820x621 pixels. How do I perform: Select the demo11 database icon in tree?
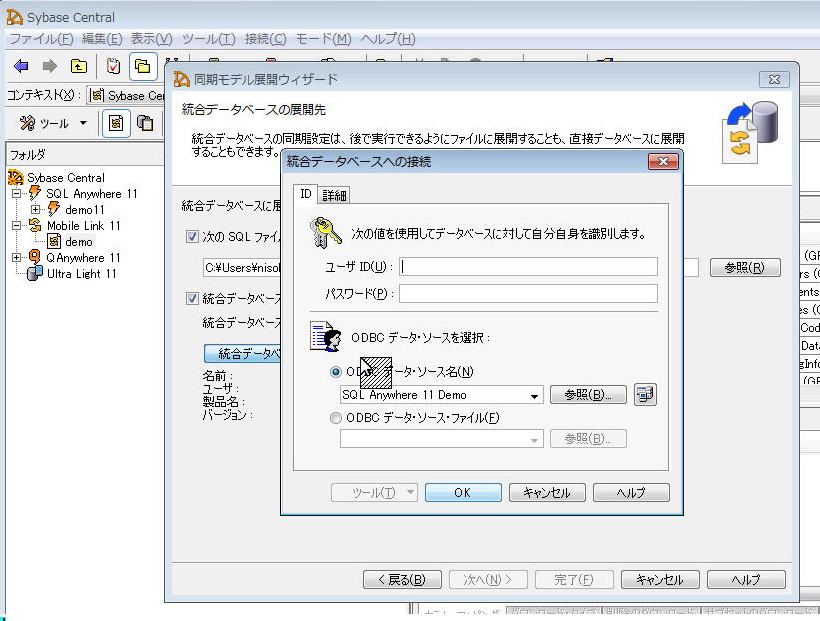(x=54, y=210)
